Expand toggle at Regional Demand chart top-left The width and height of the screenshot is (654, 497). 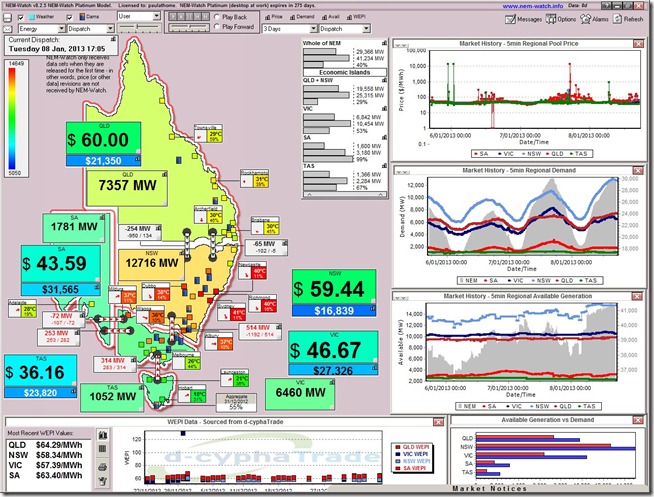402,171
